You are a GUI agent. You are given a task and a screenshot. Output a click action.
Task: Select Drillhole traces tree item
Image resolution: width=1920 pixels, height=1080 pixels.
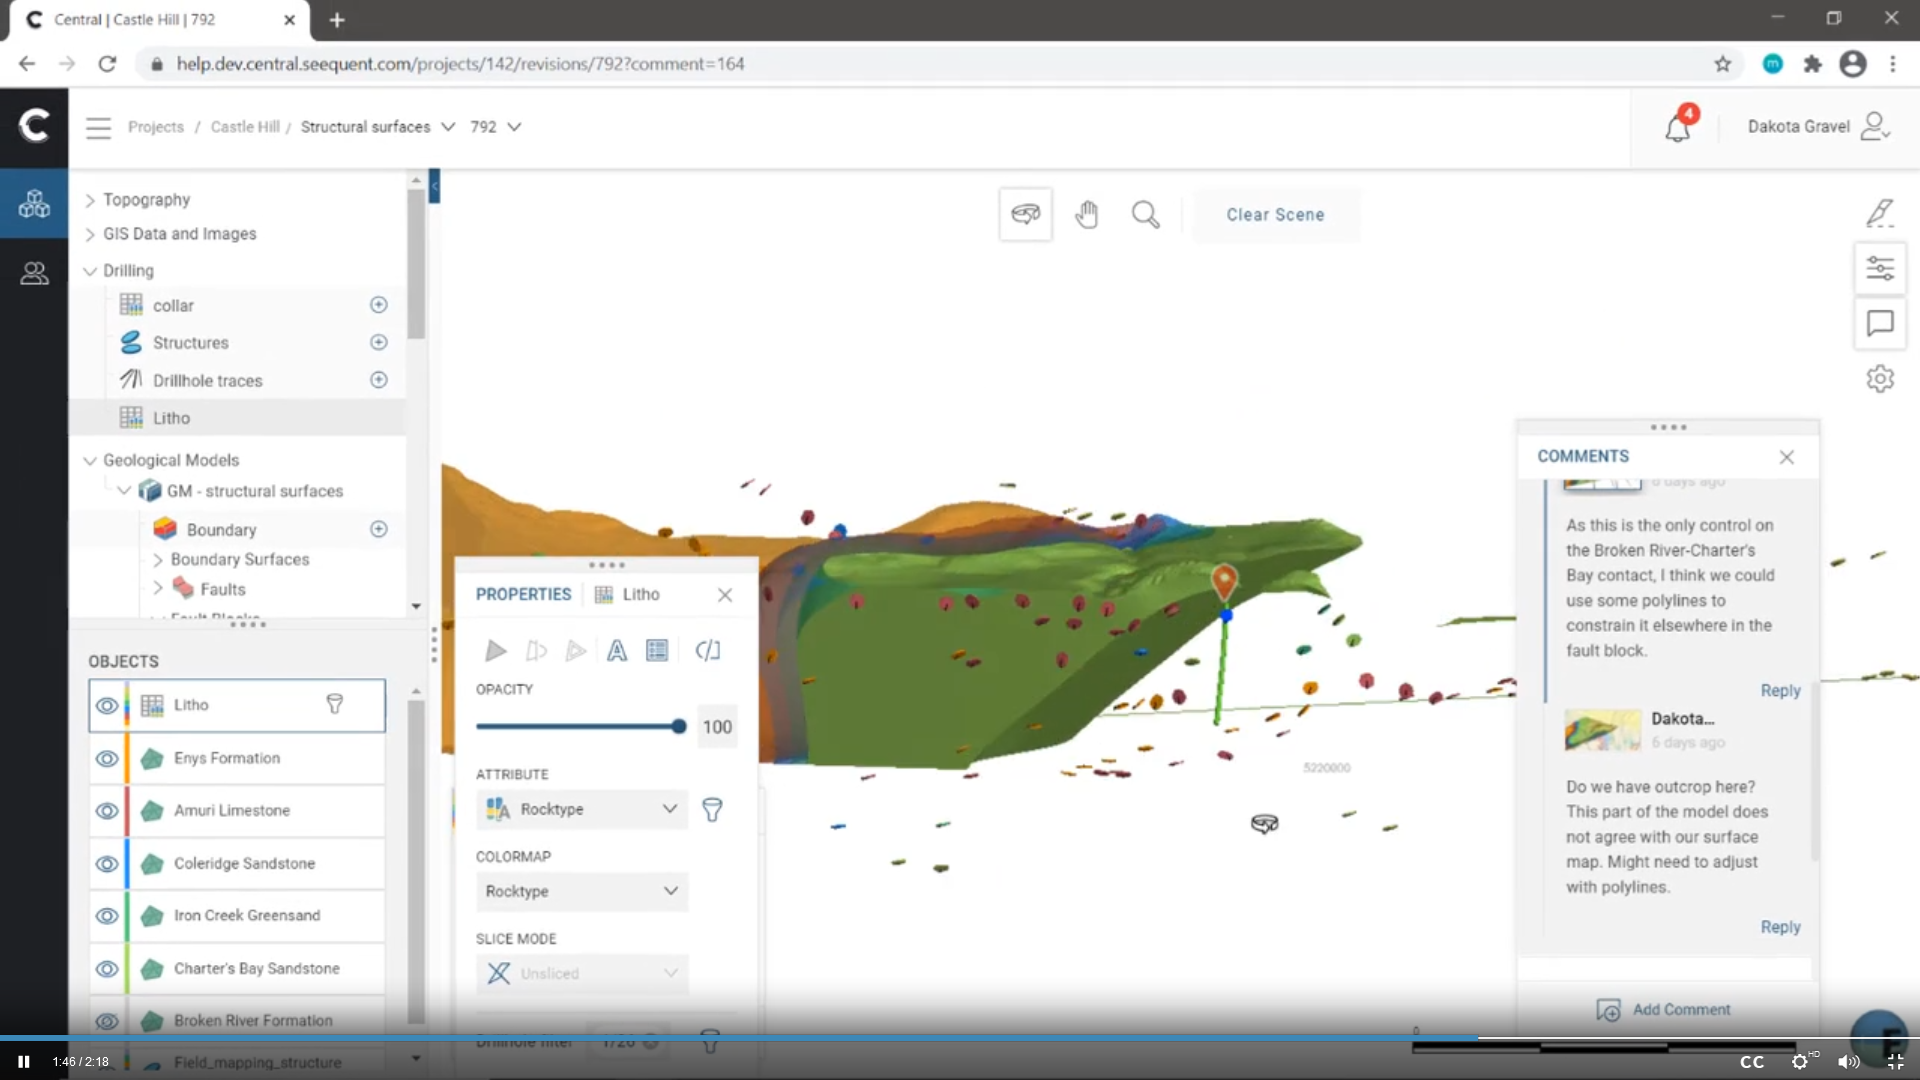[x=207, y=380]
